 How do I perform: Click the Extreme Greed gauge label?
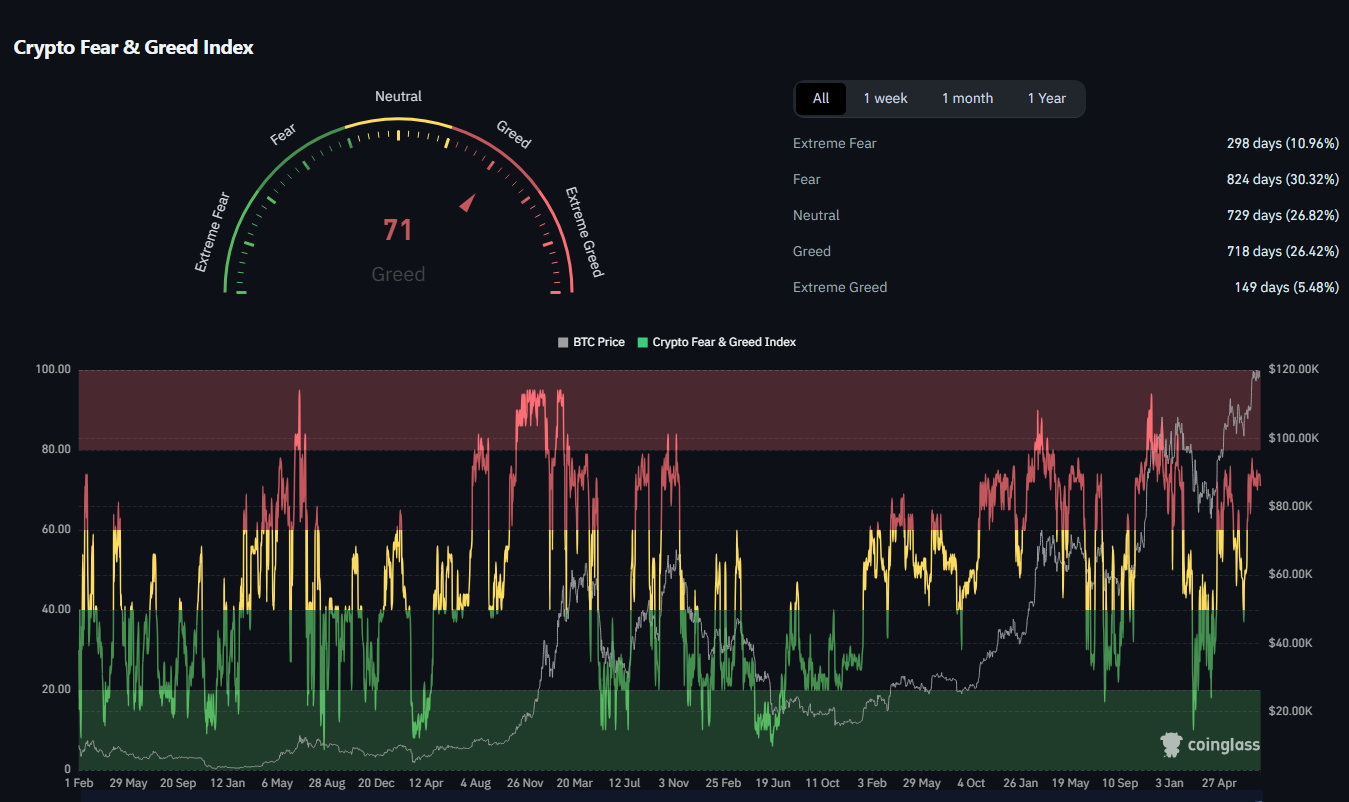pos(584,232)
